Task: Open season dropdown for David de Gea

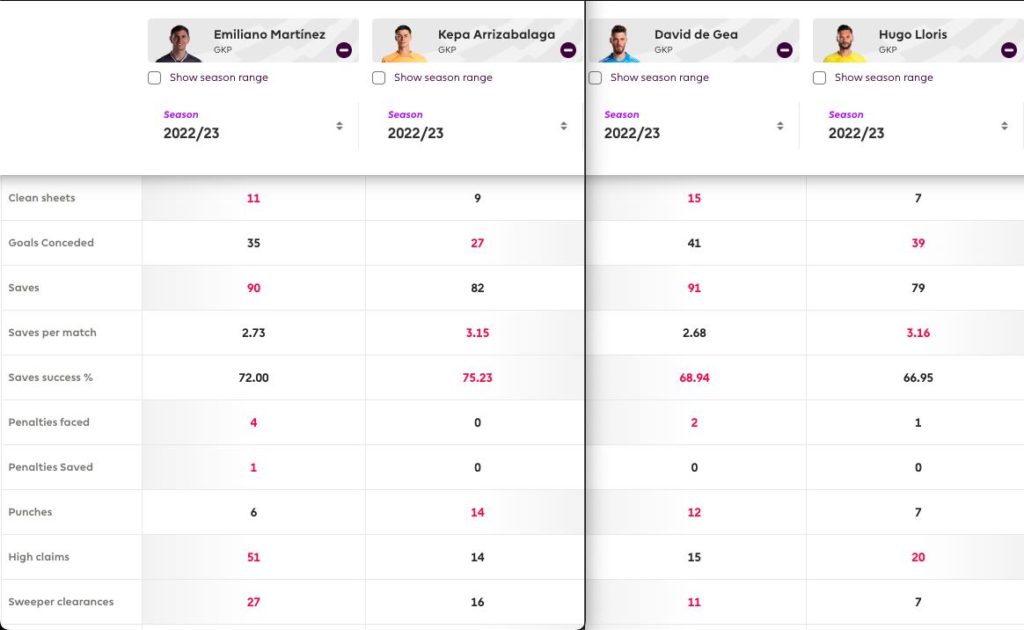Action: coord(694,125)
